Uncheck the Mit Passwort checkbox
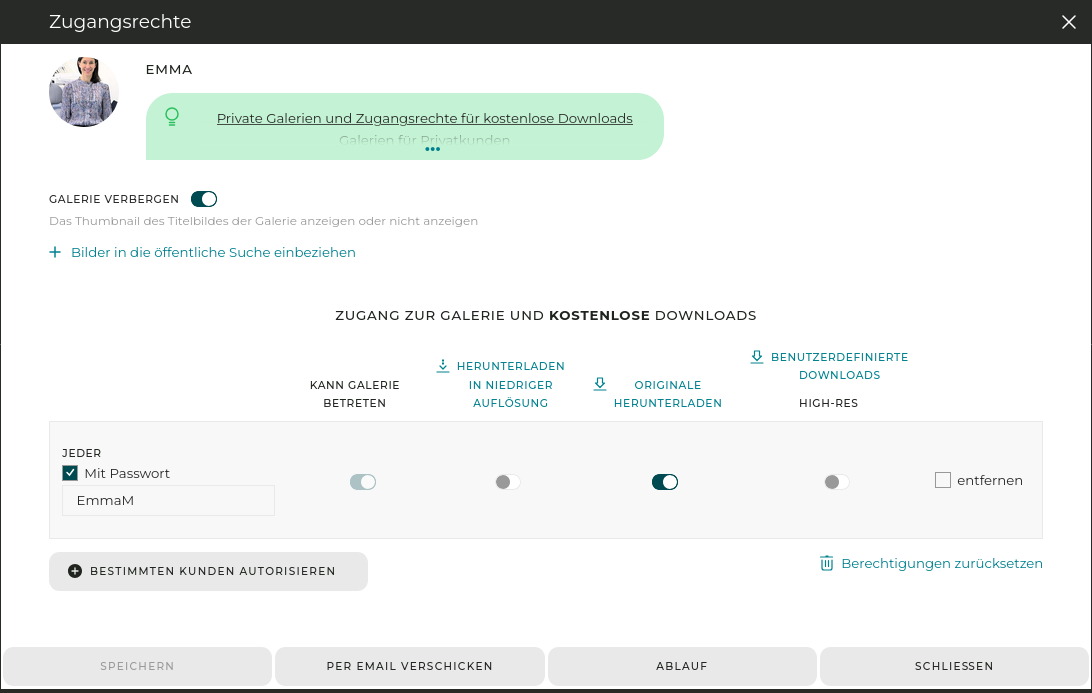Image resolution: width=1092 pixels, height=693 pixels. click(69, 472)
